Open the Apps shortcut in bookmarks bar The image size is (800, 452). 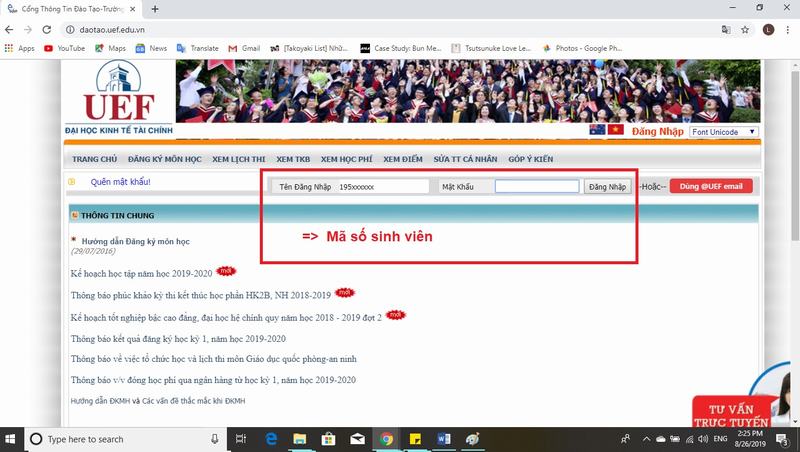[x=20, y=48]
